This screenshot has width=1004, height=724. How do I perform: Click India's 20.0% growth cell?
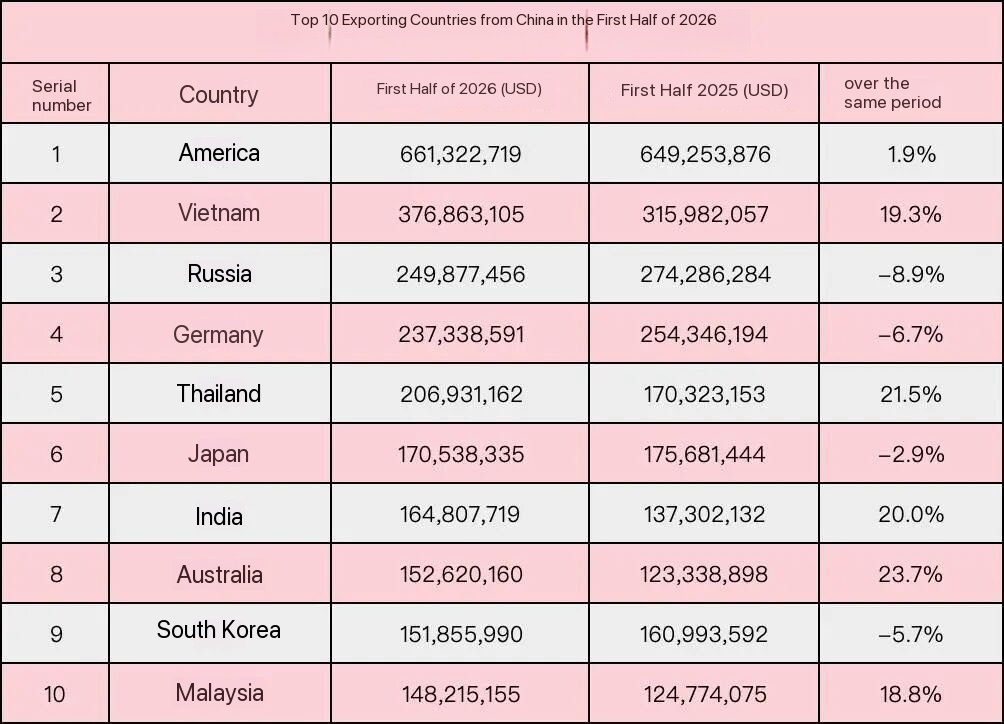(911, 514)
